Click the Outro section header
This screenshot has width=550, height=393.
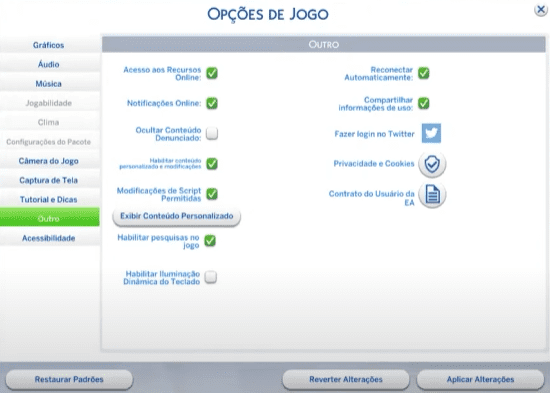click(x=324, y=44)
